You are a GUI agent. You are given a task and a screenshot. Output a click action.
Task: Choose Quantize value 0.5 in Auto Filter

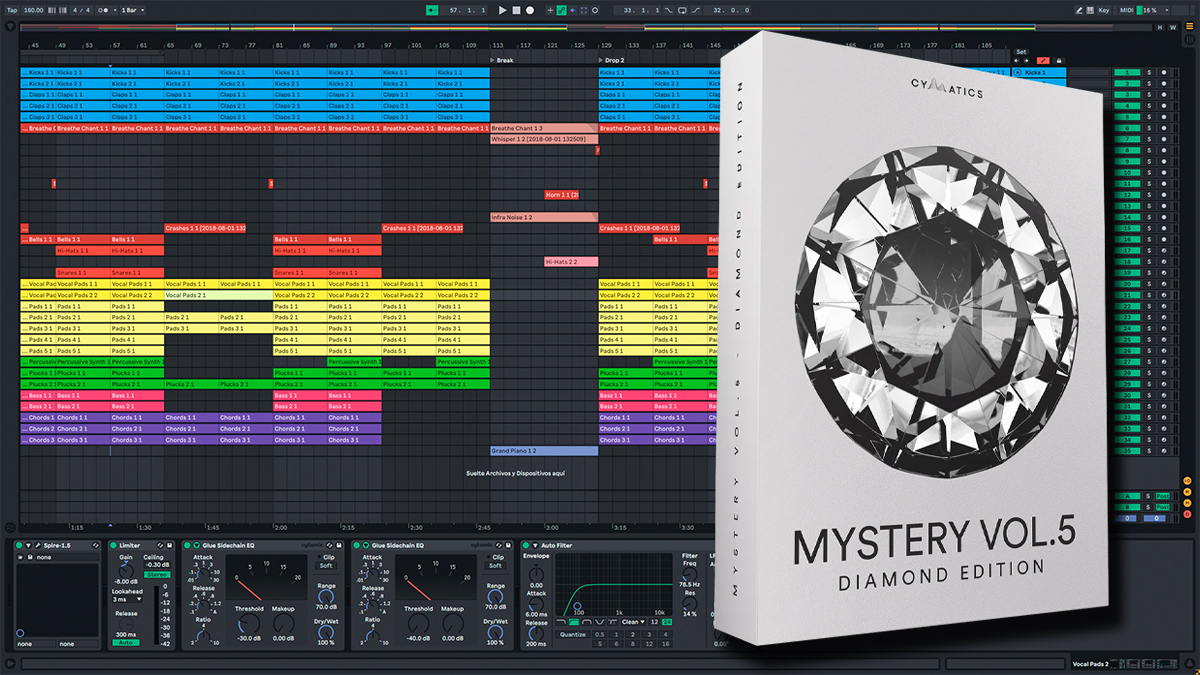pos(600,635)
